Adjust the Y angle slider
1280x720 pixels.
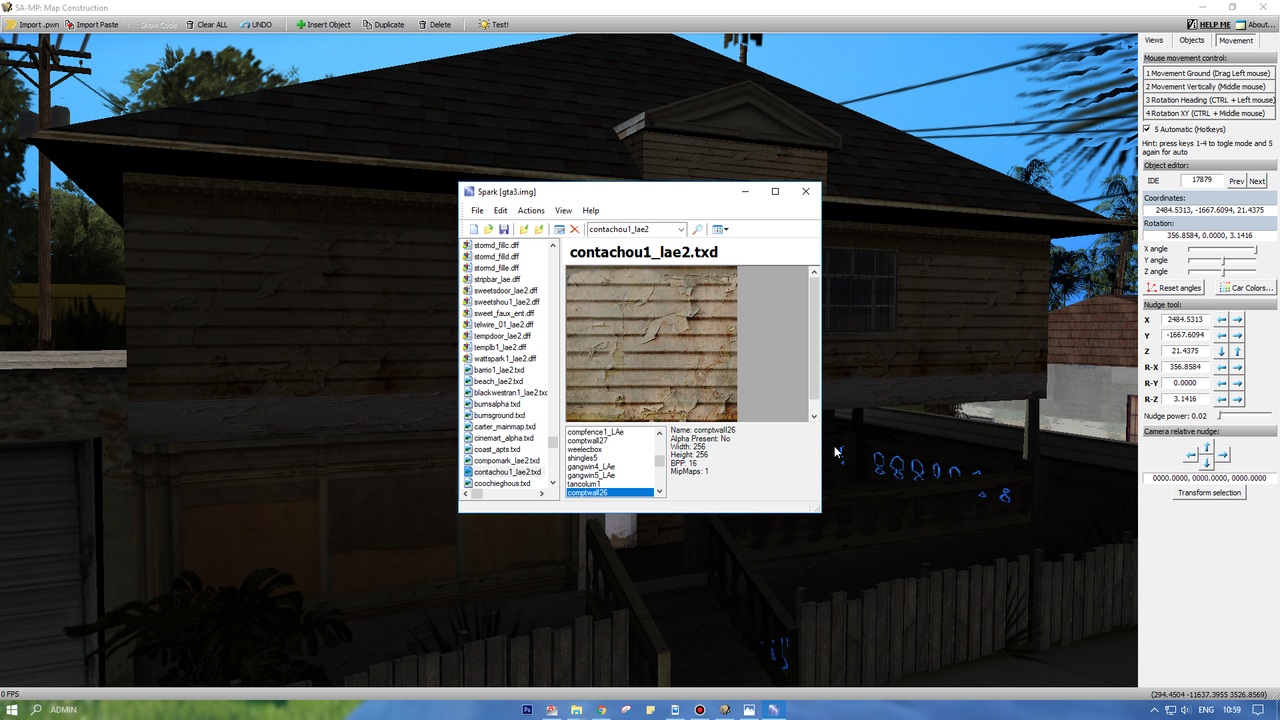point(1222,260)
